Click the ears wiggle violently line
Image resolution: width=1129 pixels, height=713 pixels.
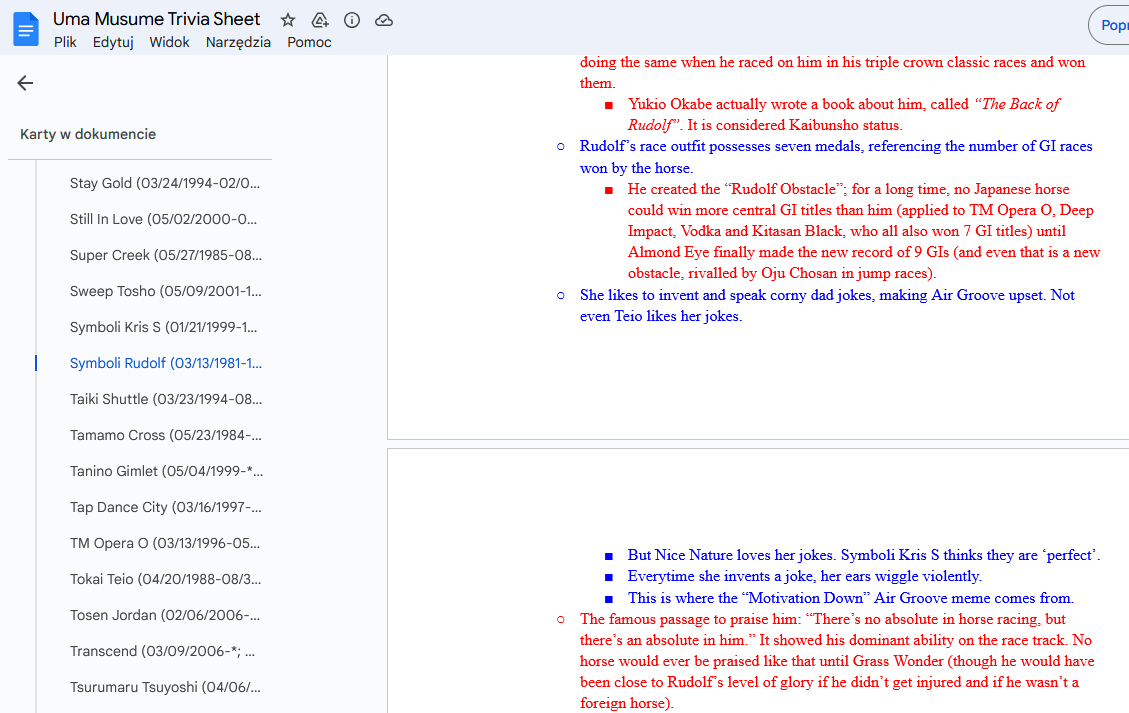(804, 576)
